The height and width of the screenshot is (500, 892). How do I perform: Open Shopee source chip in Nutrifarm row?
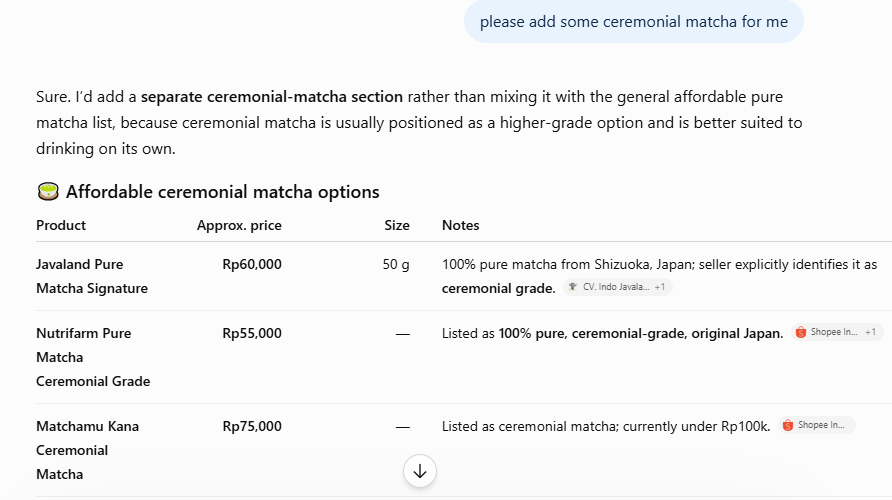tap(837, 332)
